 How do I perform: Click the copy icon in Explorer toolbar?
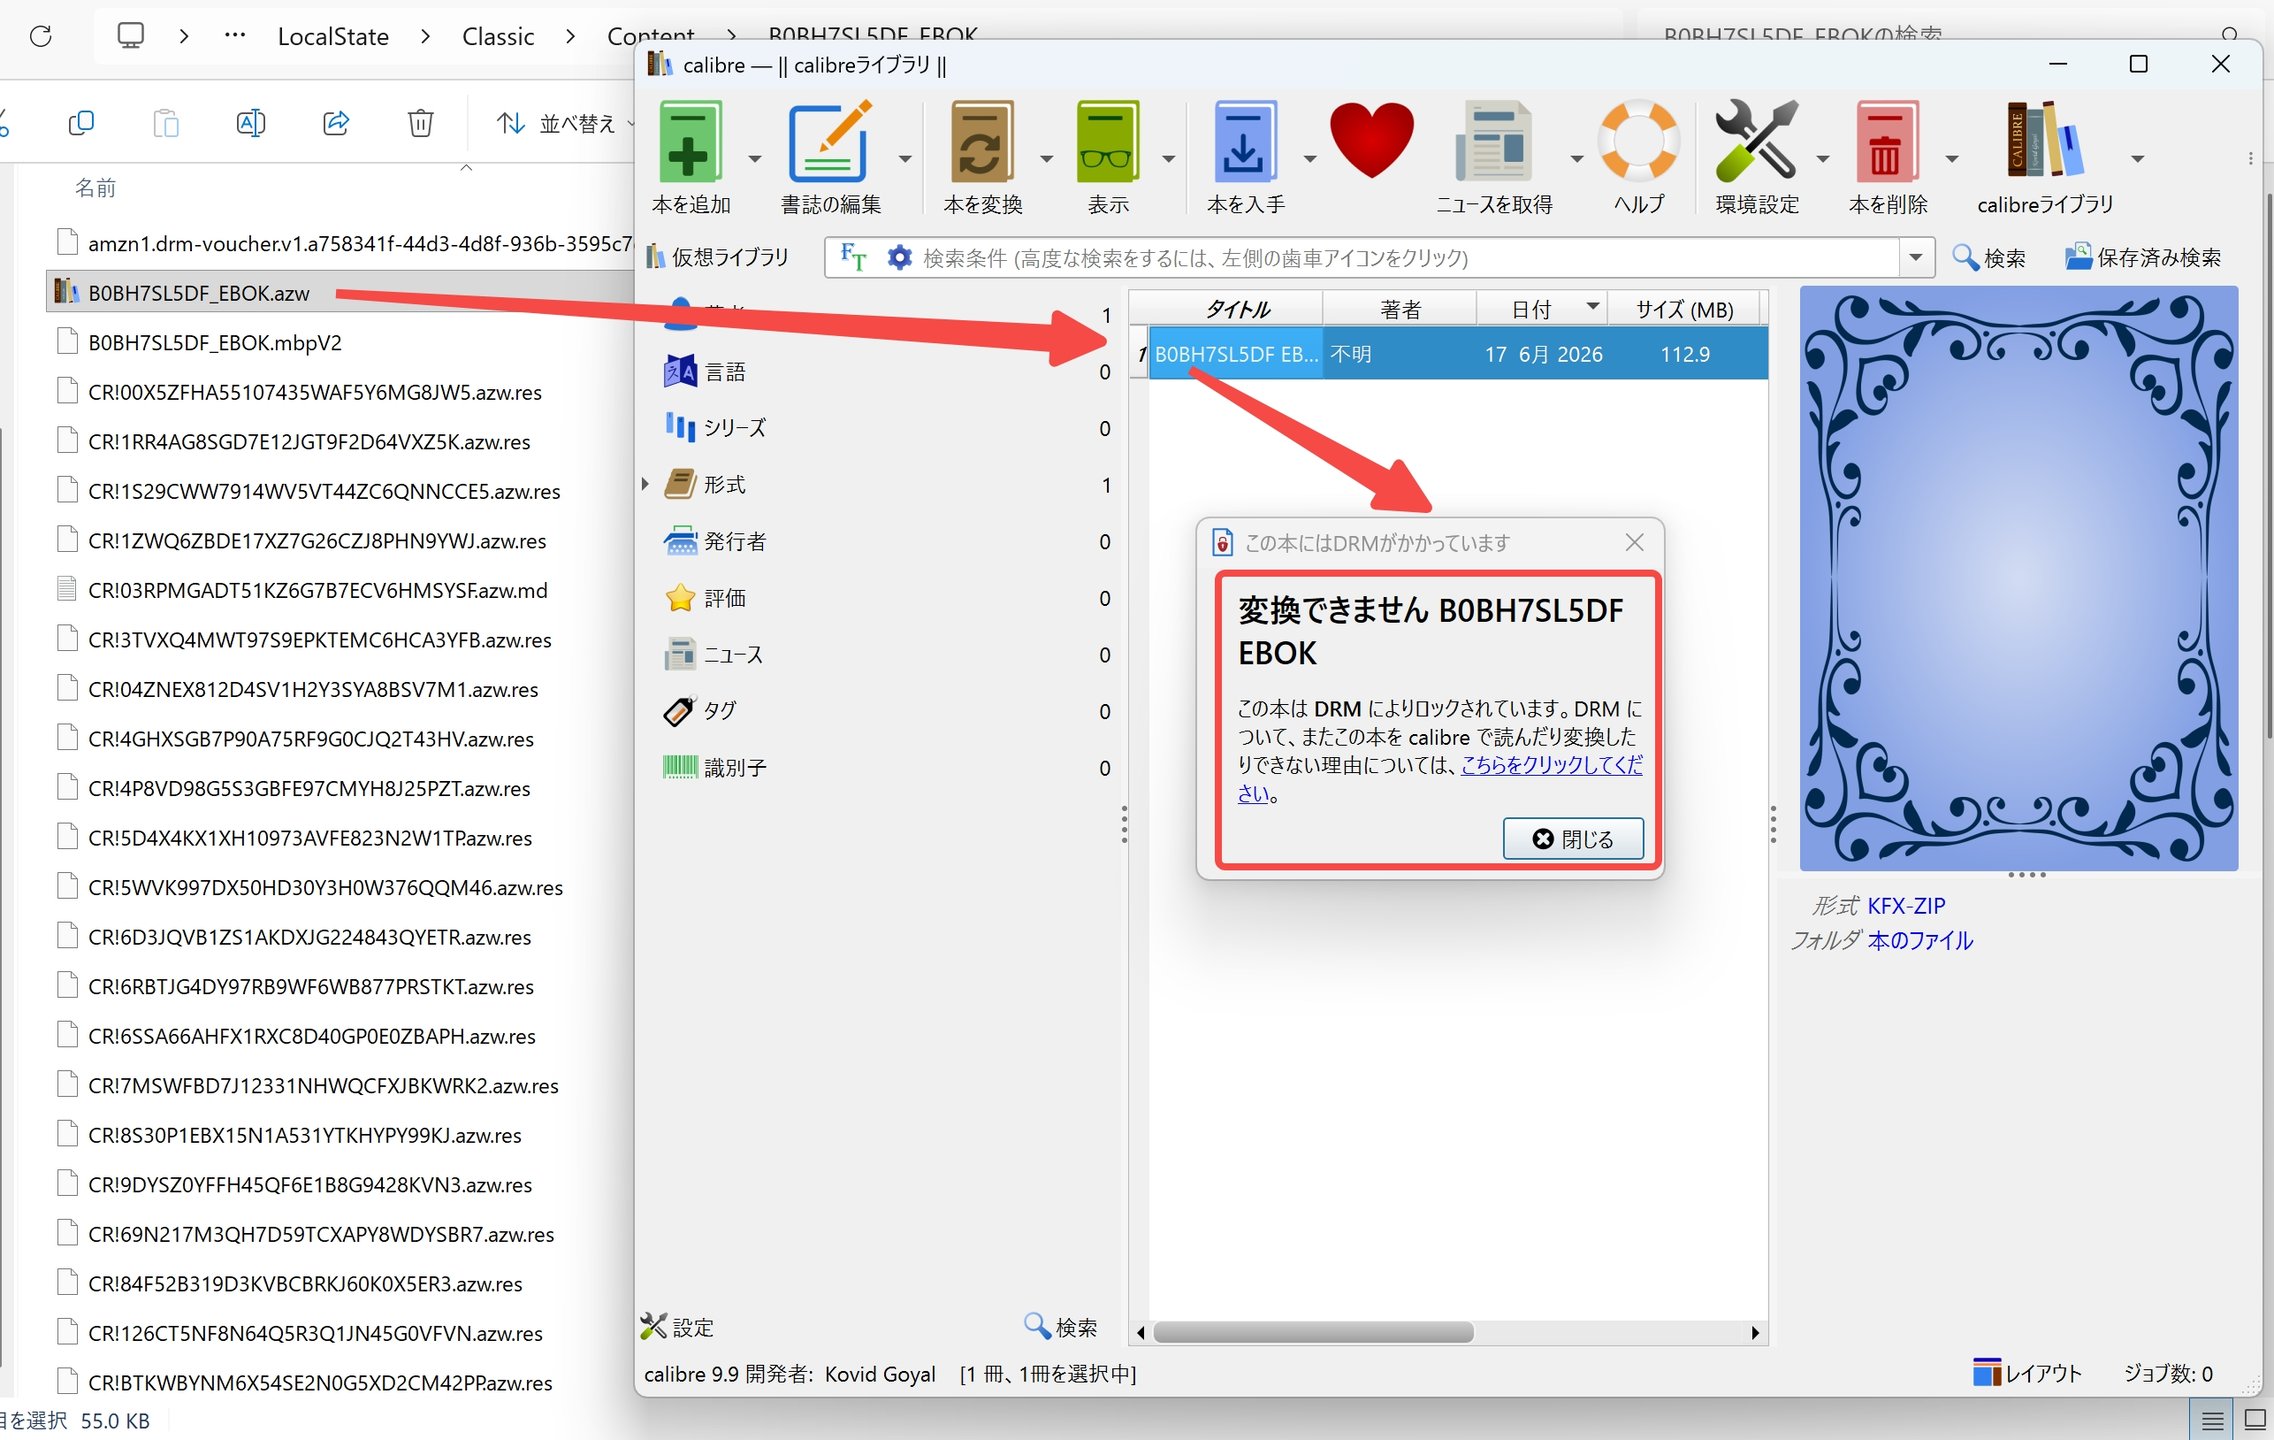(81, 123)
